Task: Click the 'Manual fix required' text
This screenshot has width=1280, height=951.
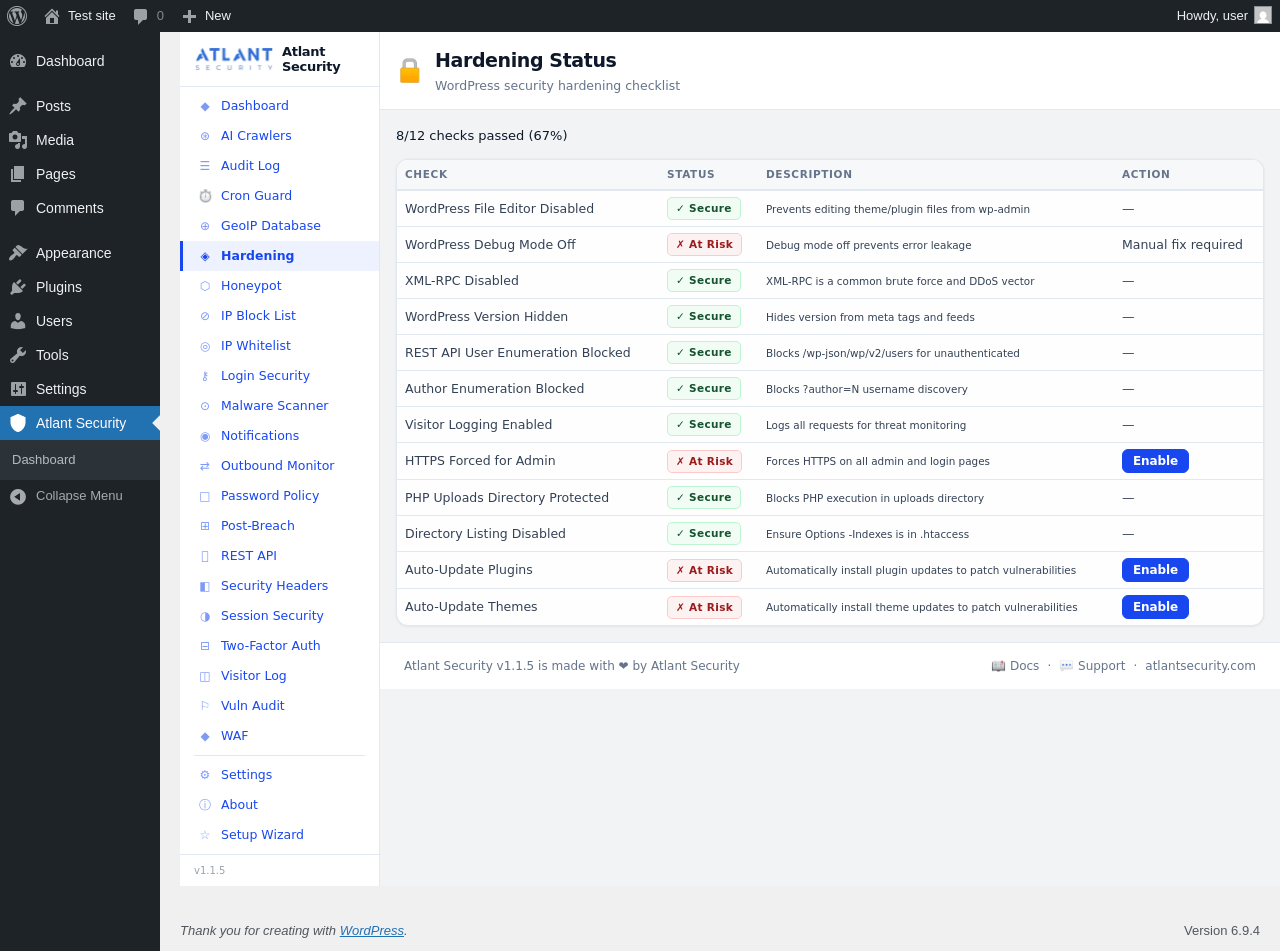Action: (1182, 245)
